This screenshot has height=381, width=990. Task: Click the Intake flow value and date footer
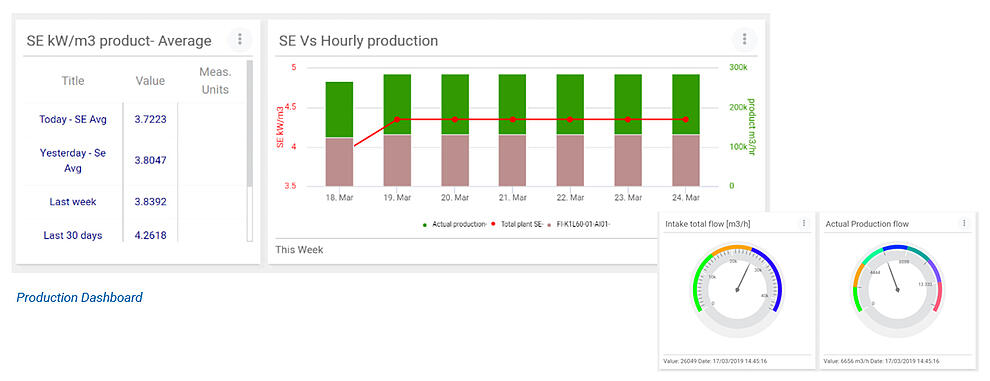715,361
